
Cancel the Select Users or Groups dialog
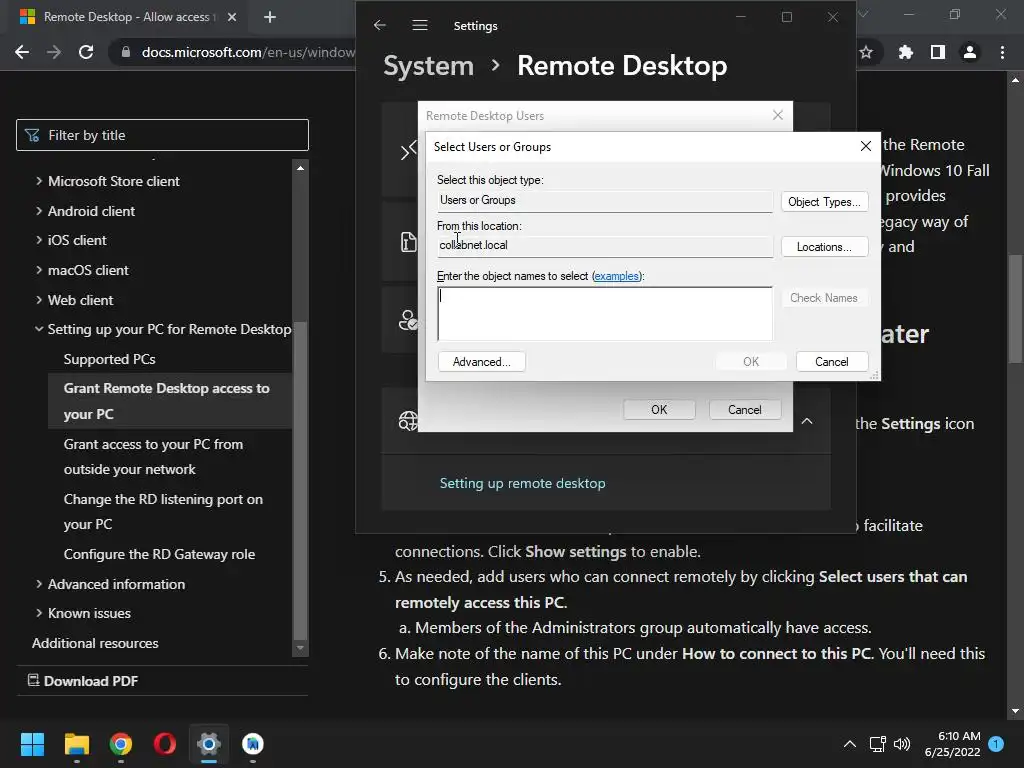(832, 362)
